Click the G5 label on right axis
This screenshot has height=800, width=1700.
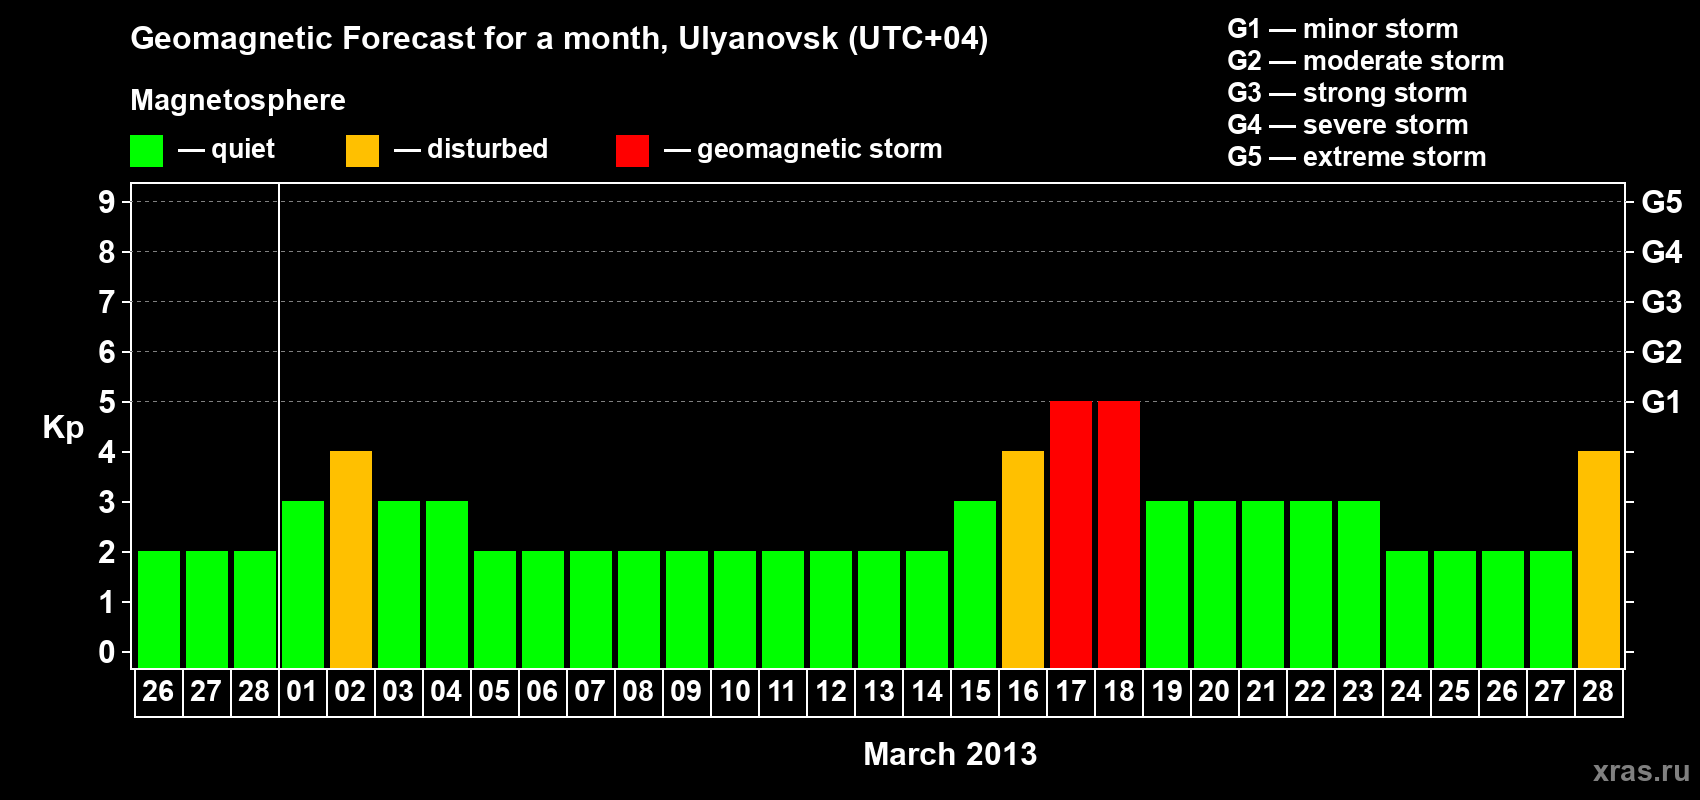pos(1661,202)
